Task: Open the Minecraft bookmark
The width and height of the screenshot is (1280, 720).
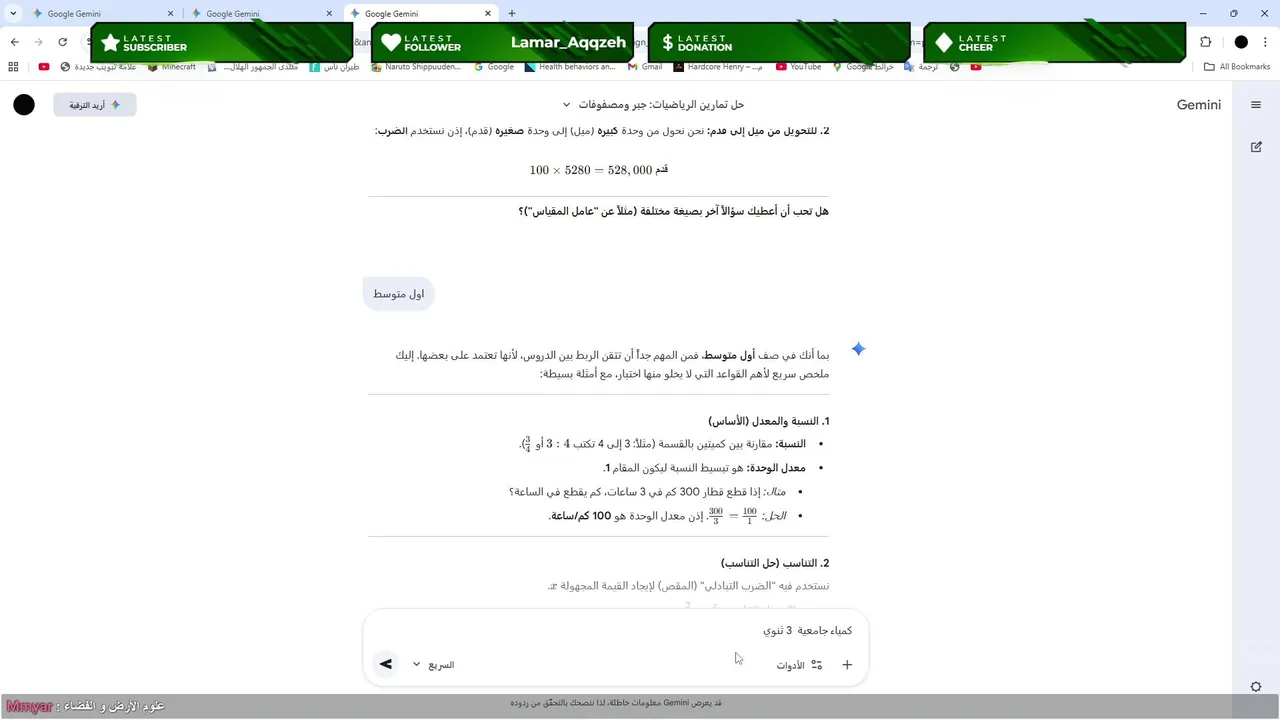Action: pos(171,67)
